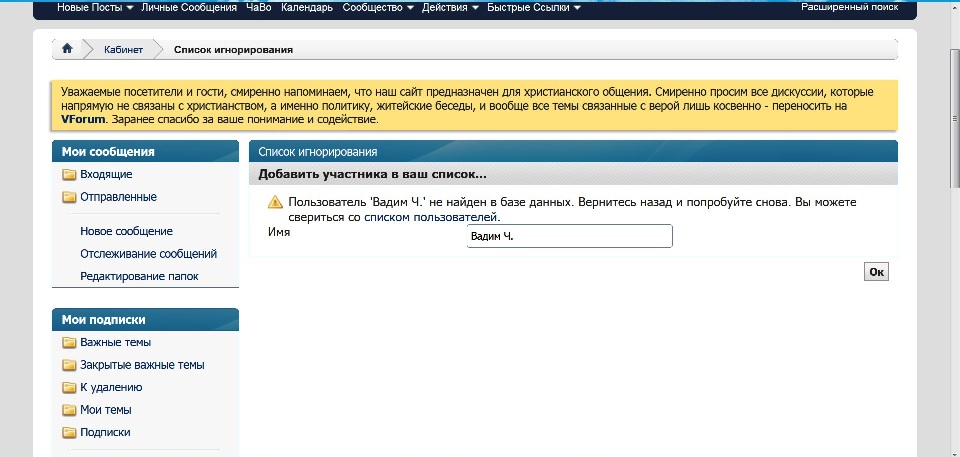This screenshot has width=960, height=457.
Task: Click the Закрытые важные темы folder icon
Action: [69, 365]
